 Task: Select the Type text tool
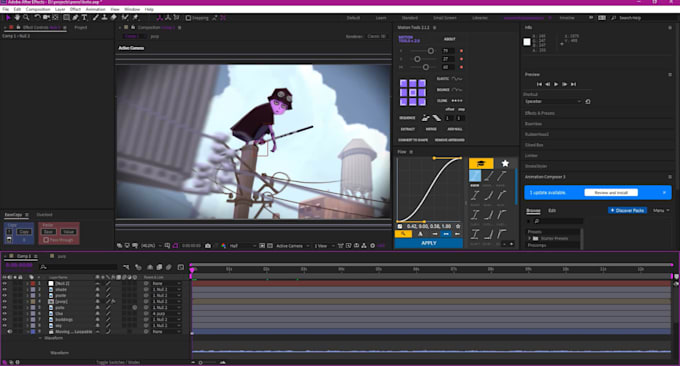click(x=84, y=17)
